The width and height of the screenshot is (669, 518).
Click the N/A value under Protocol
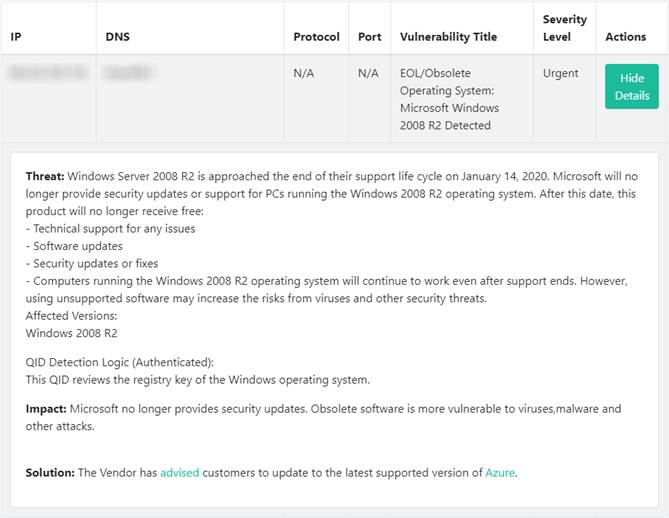pyautogui.click(x=305, y=73)
